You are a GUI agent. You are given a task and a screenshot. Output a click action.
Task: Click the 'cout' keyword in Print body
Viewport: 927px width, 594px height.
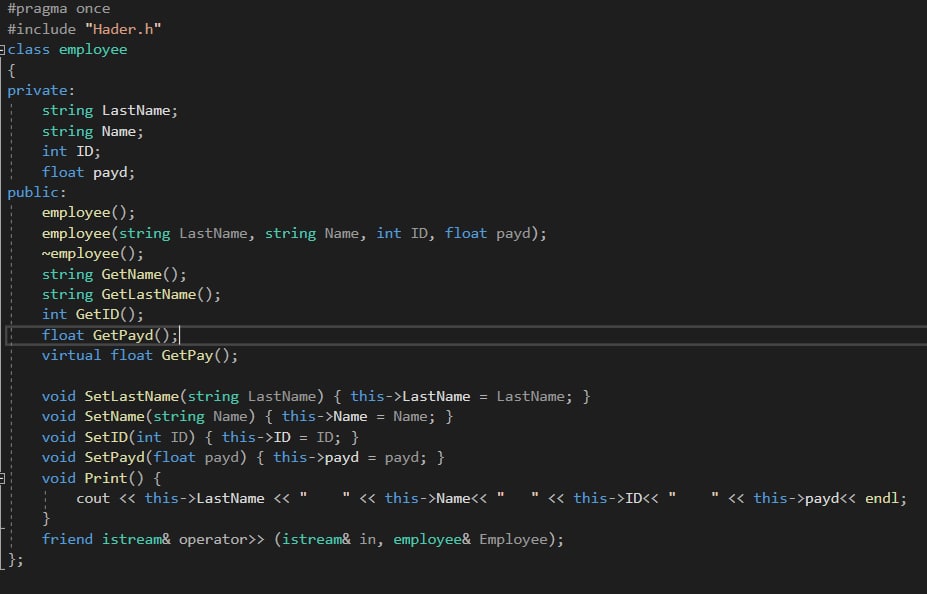click(93, 498)
